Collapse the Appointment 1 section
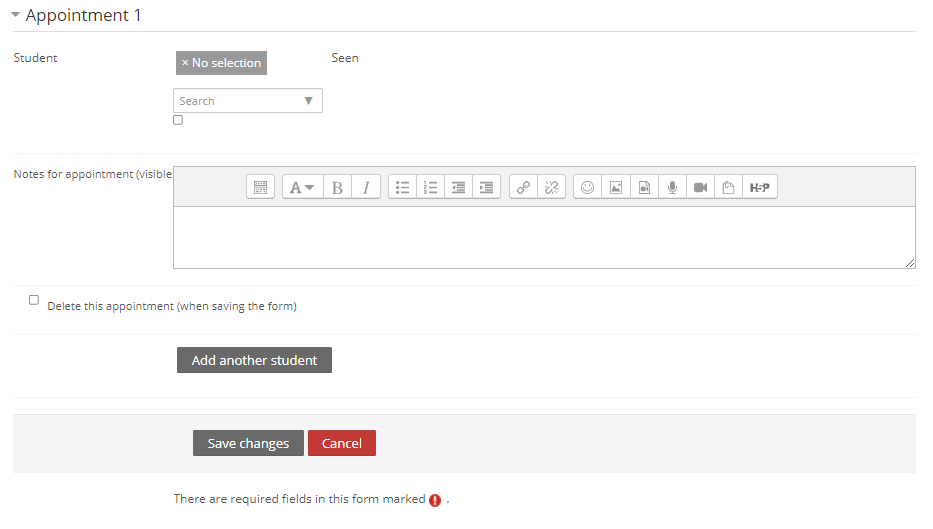The width and height of the screenshot is (933, 529). pos(15,14)
